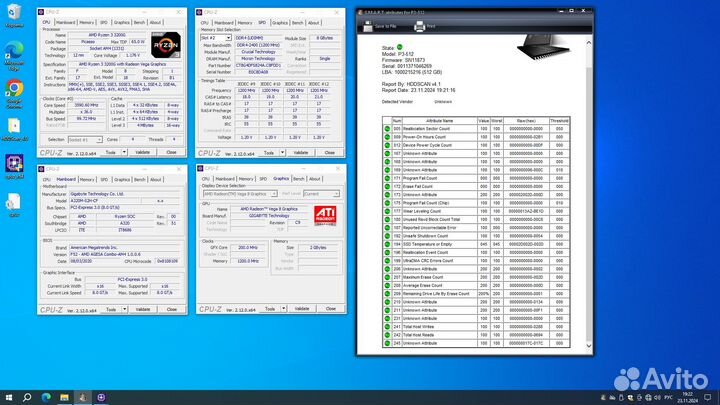Click Save to File label in S.M.A.R.T. toolbar
This screenshot has width=720, height=405.
point(386,27)
